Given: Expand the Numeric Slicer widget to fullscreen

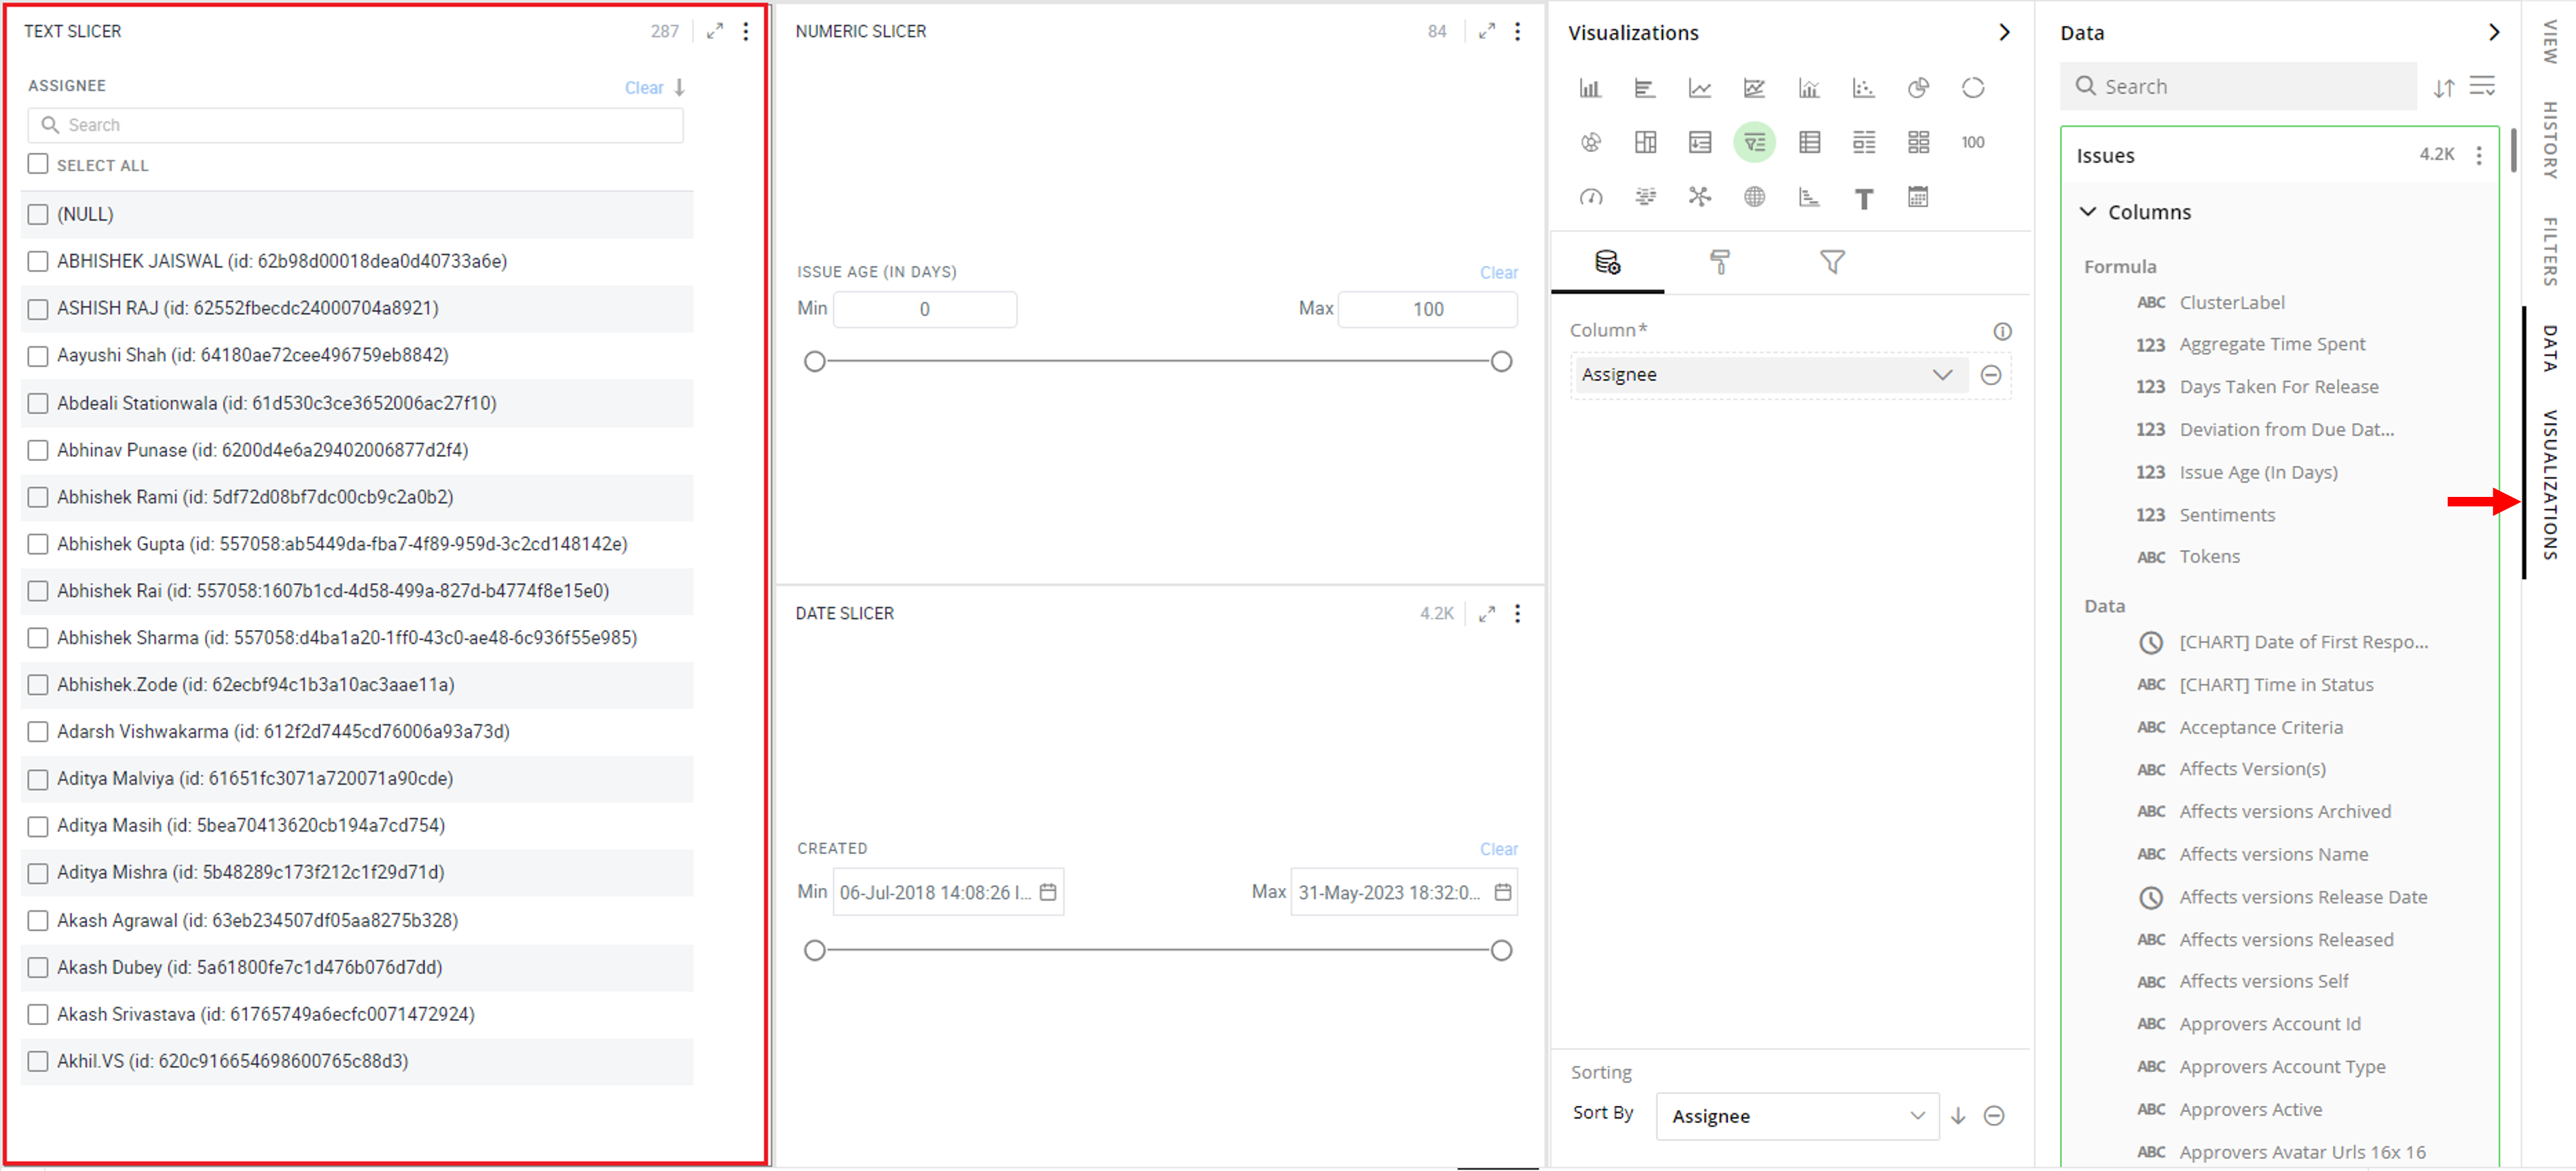Looking at the screenshot, I should click(1487, 31).
